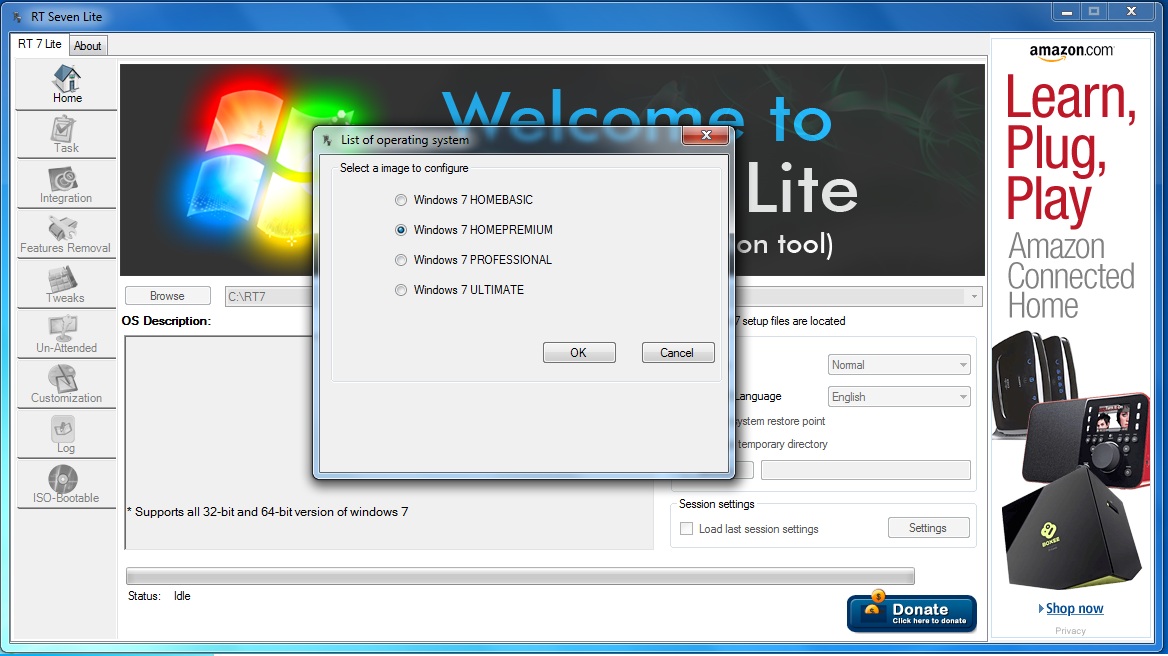The image size is (1168, 656).
Task: Expand the path dropdown arrow beside Browse
Action: tap(974, 296)
